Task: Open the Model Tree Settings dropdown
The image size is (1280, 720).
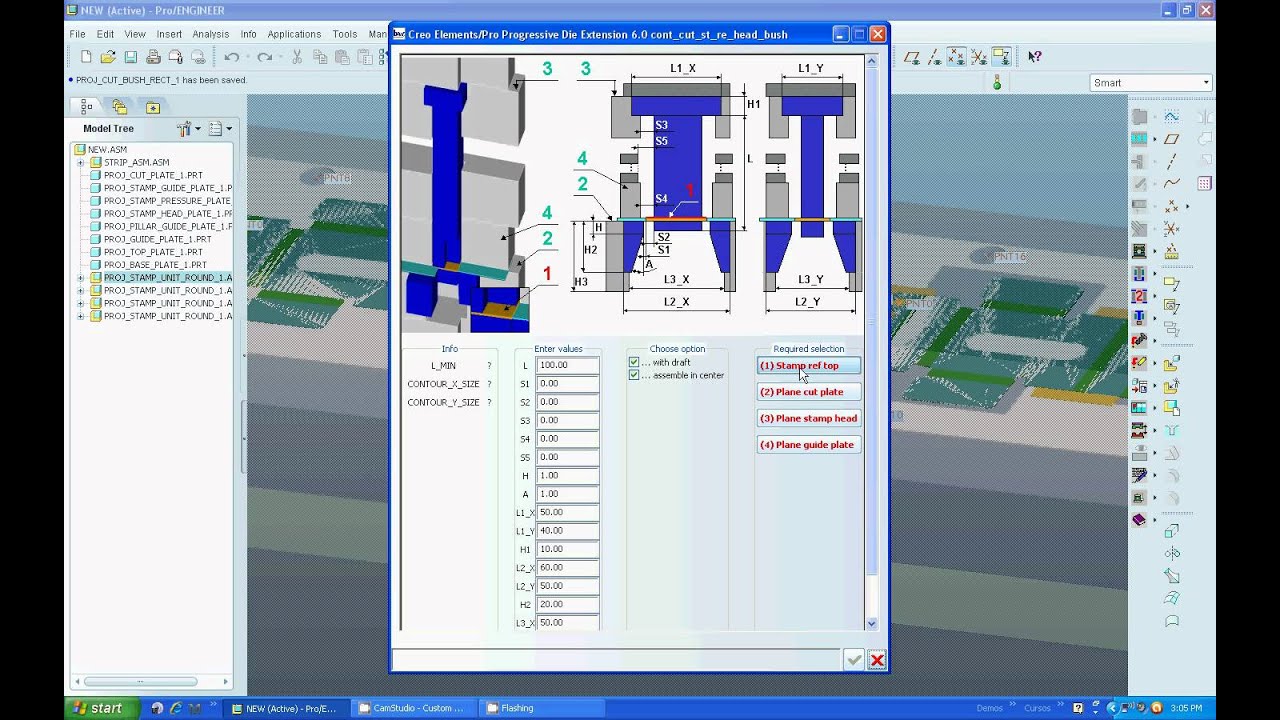Action: click(188, 129)
